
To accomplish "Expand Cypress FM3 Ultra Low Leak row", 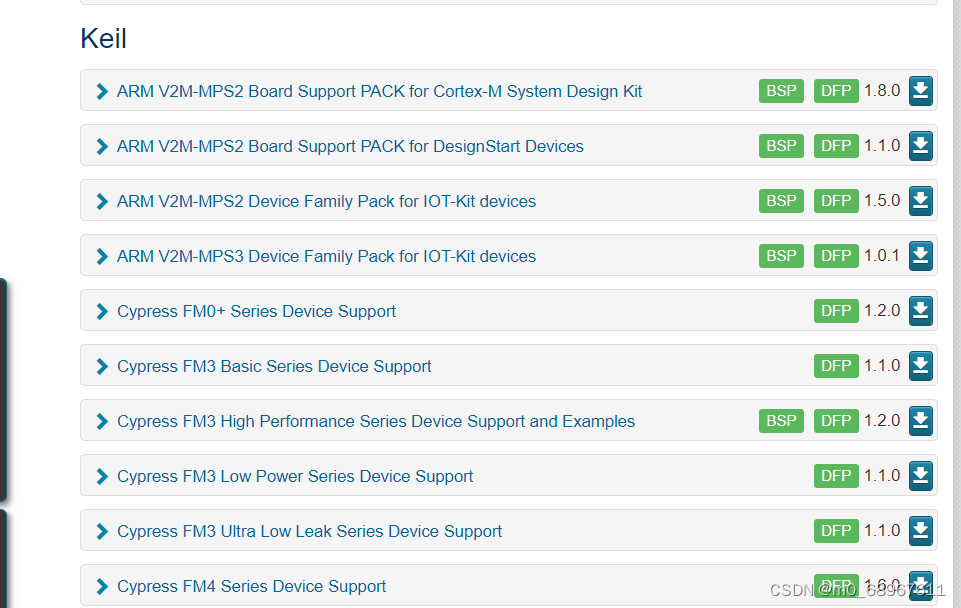I will 102,531.
